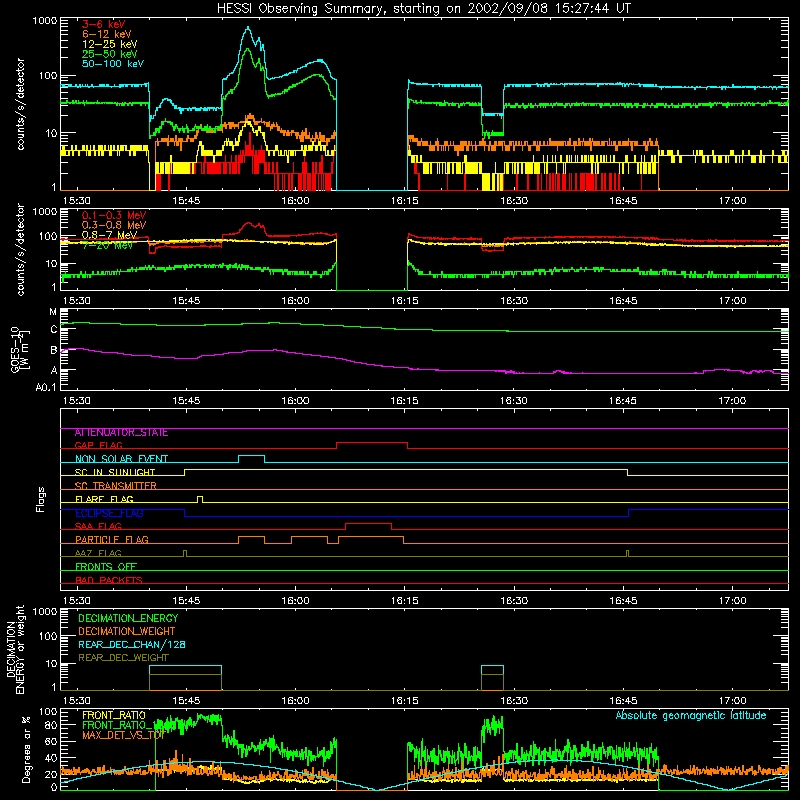The width and height of the screenshot is (800, 800).
Task: Click the SC_TRANSMITTER flag label
Action: click(x=115, y=486)
